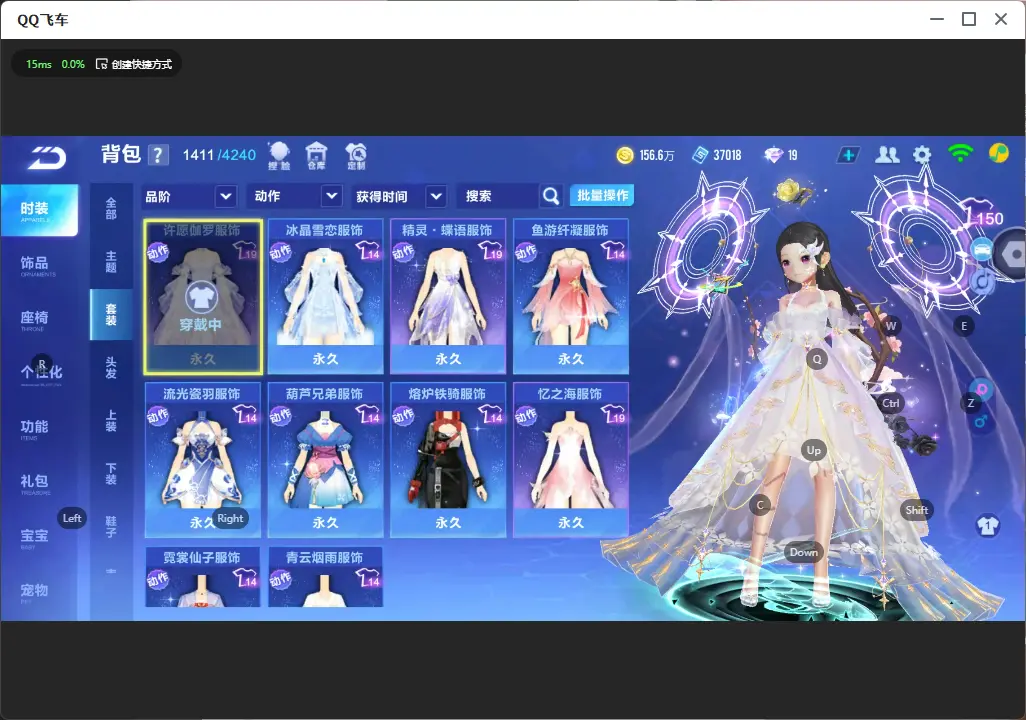Click the 0.0% packet loss readout

pos(73,64)
